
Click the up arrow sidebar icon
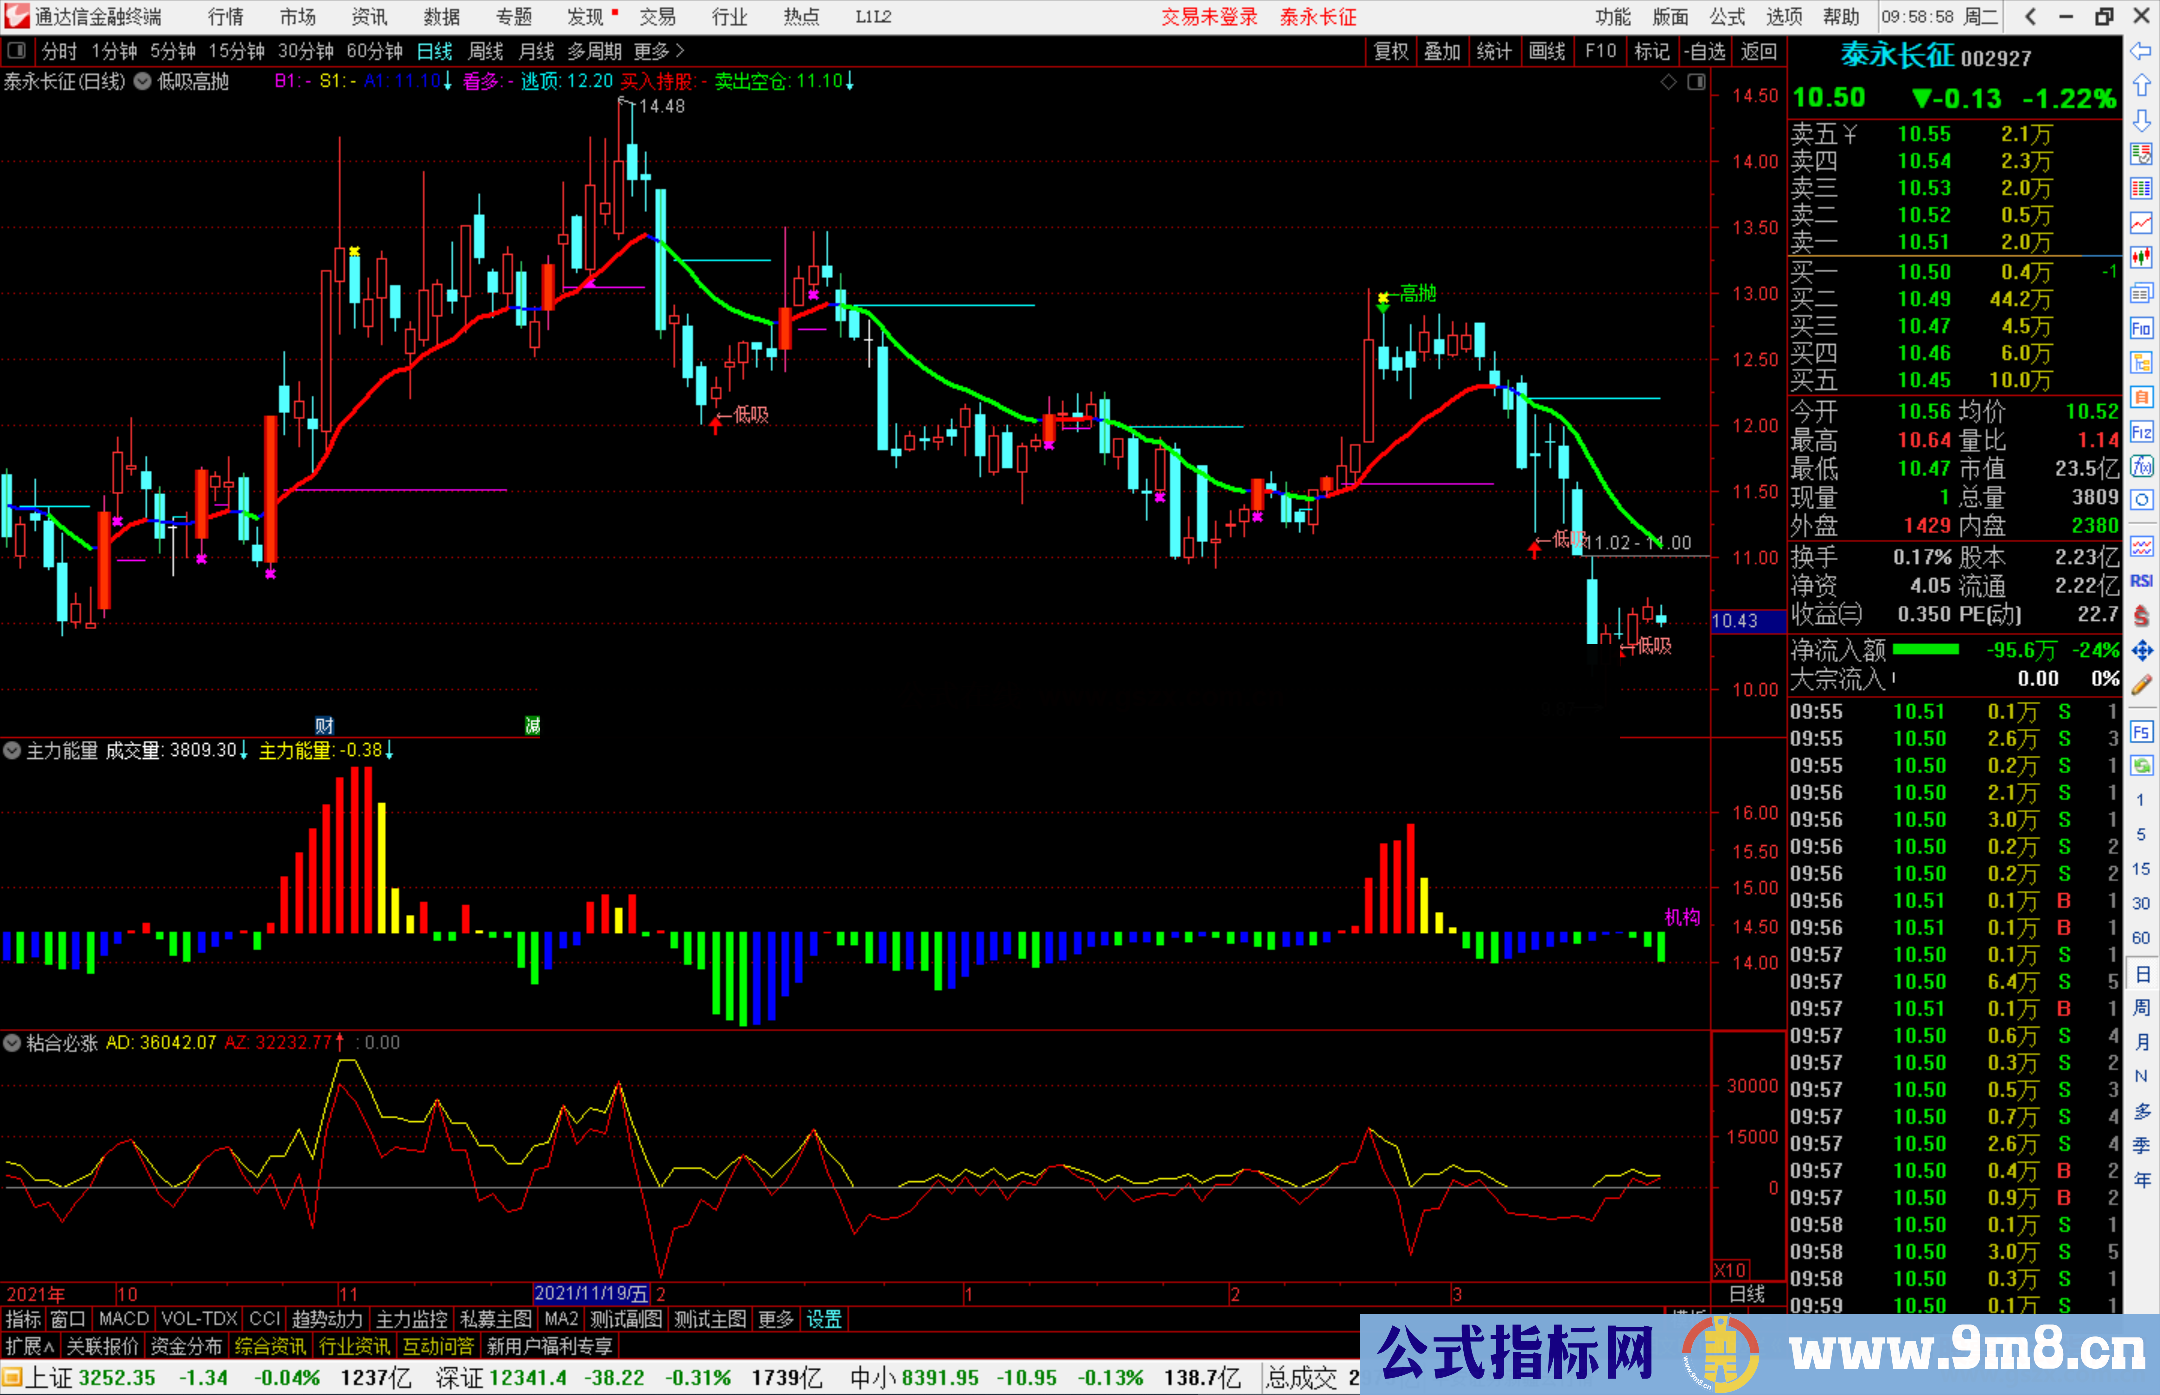tap(2141, 86)
